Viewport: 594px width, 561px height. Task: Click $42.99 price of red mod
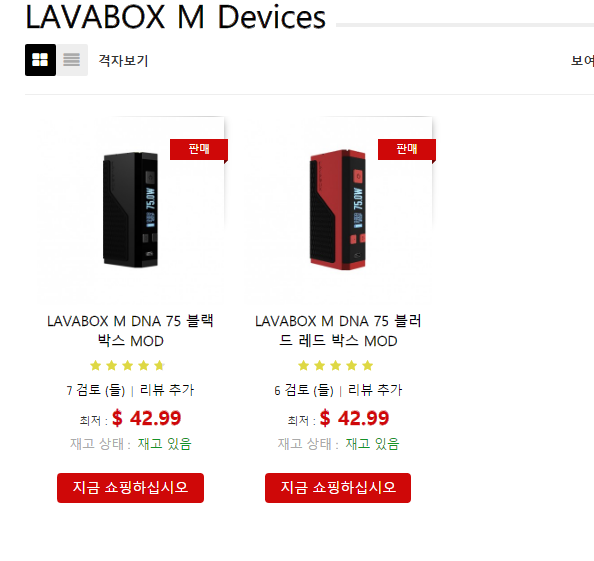pos(355,419)
